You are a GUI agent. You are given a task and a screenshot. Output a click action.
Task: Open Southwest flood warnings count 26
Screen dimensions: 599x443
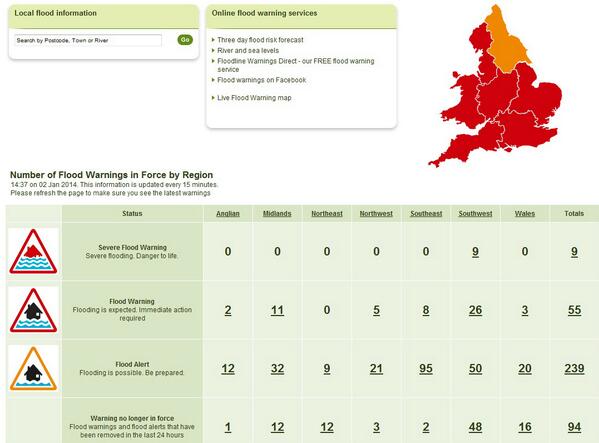click(475, 310)
